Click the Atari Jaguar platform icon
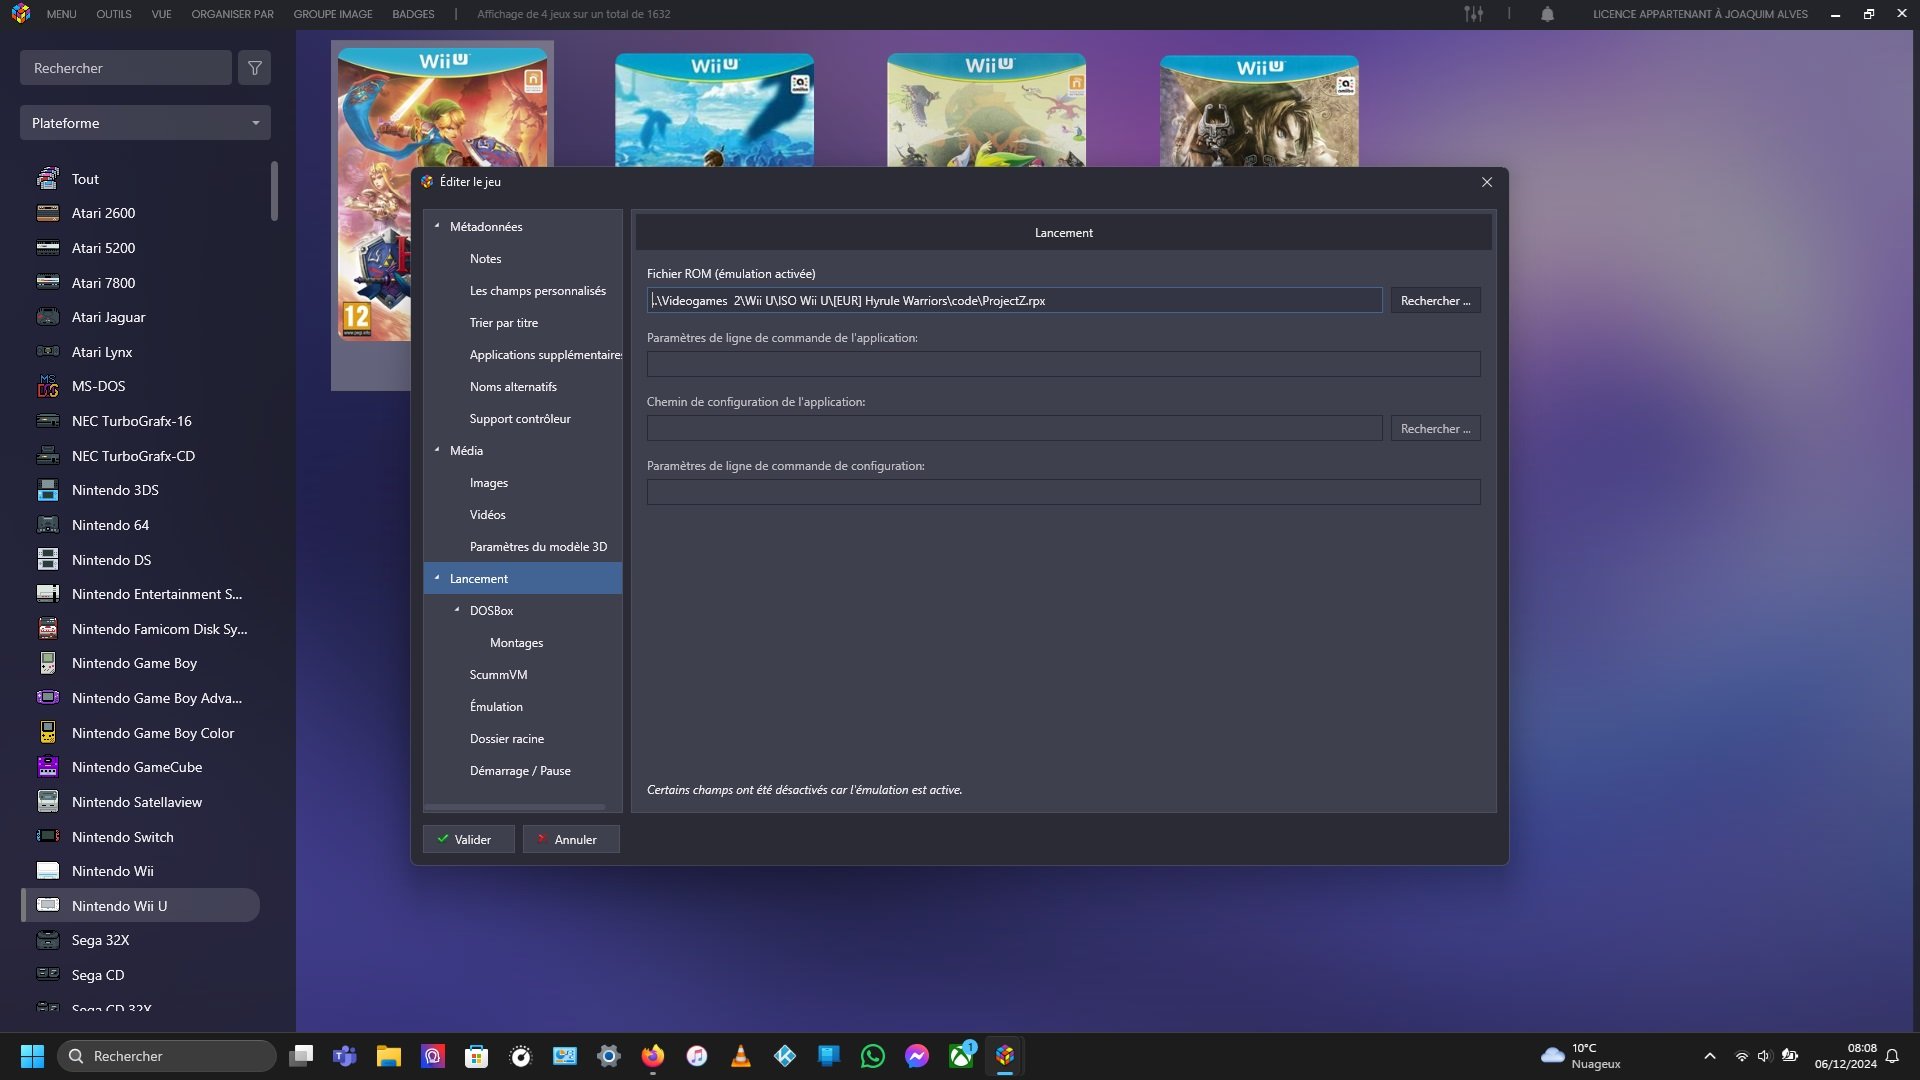Image resolution: width=1920 pixels, height=1080 pixels. point(48,317)
